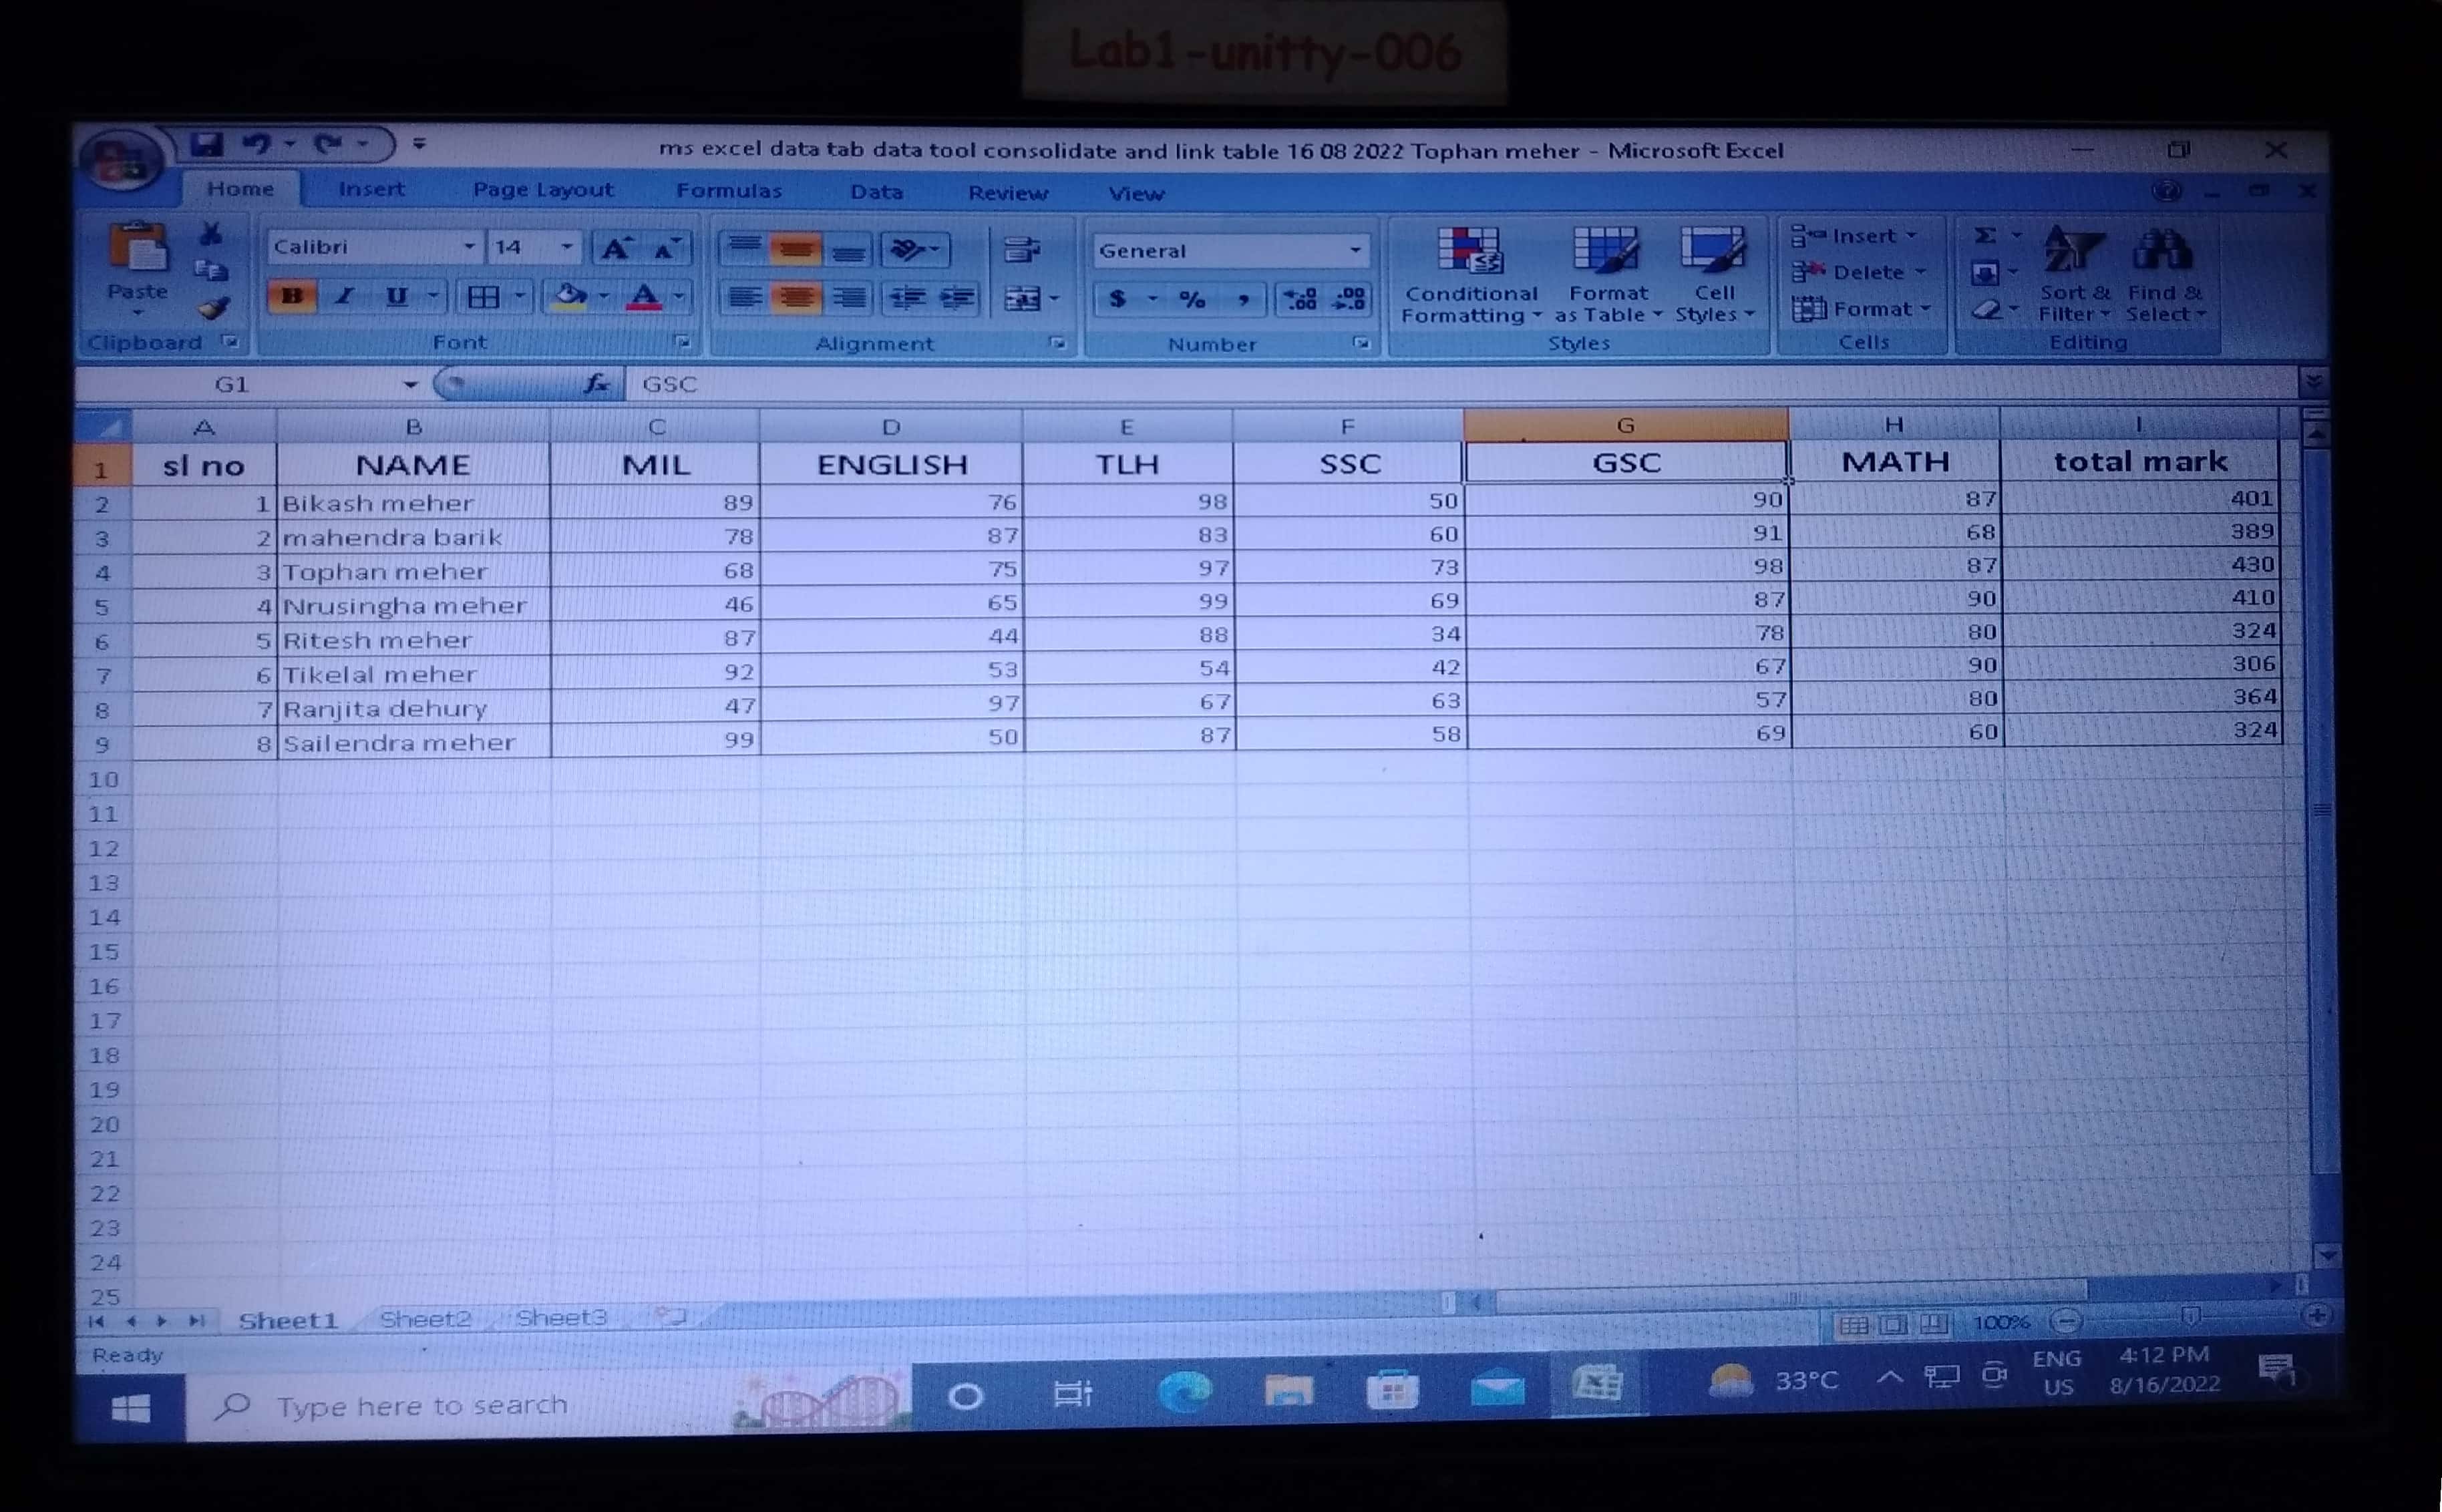Expand the General number format dropdown

pos(1355,250)
